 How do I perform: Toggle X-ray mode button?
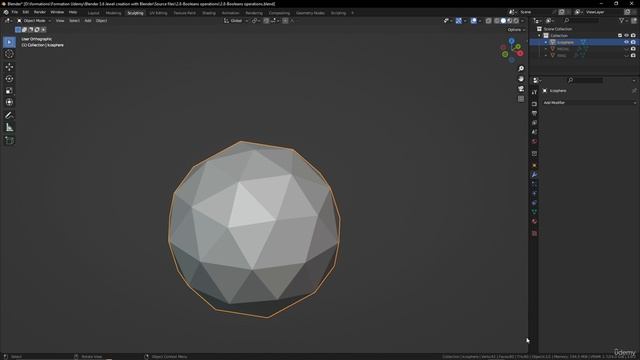coord(488,20)
